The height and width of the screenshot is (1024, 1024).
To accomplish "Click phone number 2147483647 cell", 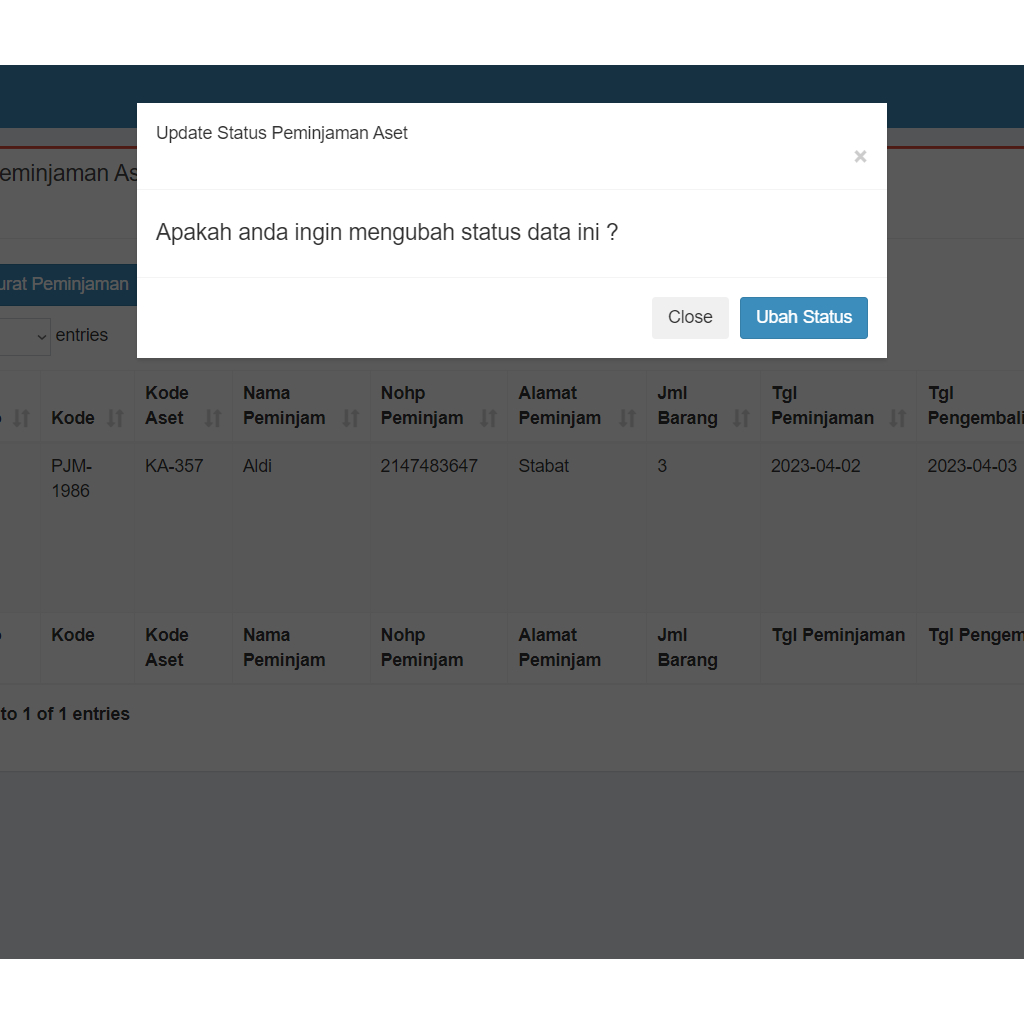I will [429, 466].
